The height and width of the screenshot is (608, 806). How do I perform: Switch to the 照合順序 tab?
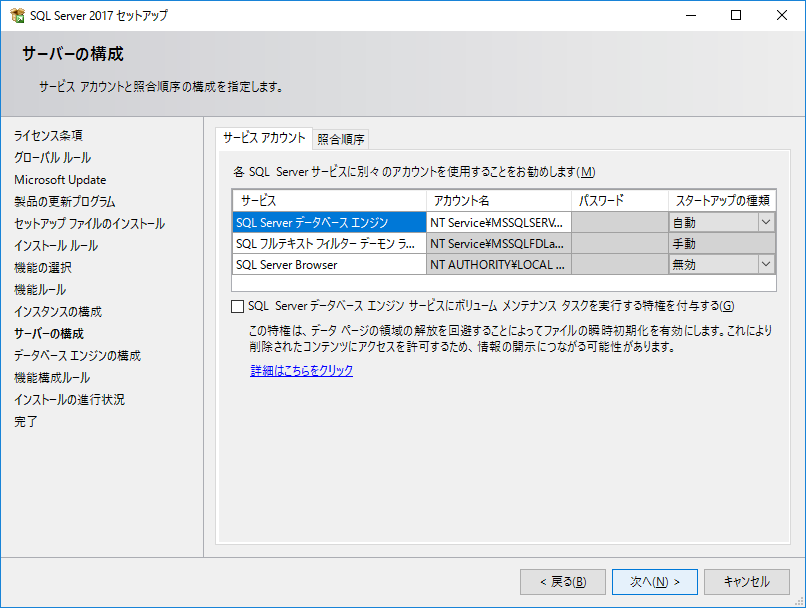(340, 139)
